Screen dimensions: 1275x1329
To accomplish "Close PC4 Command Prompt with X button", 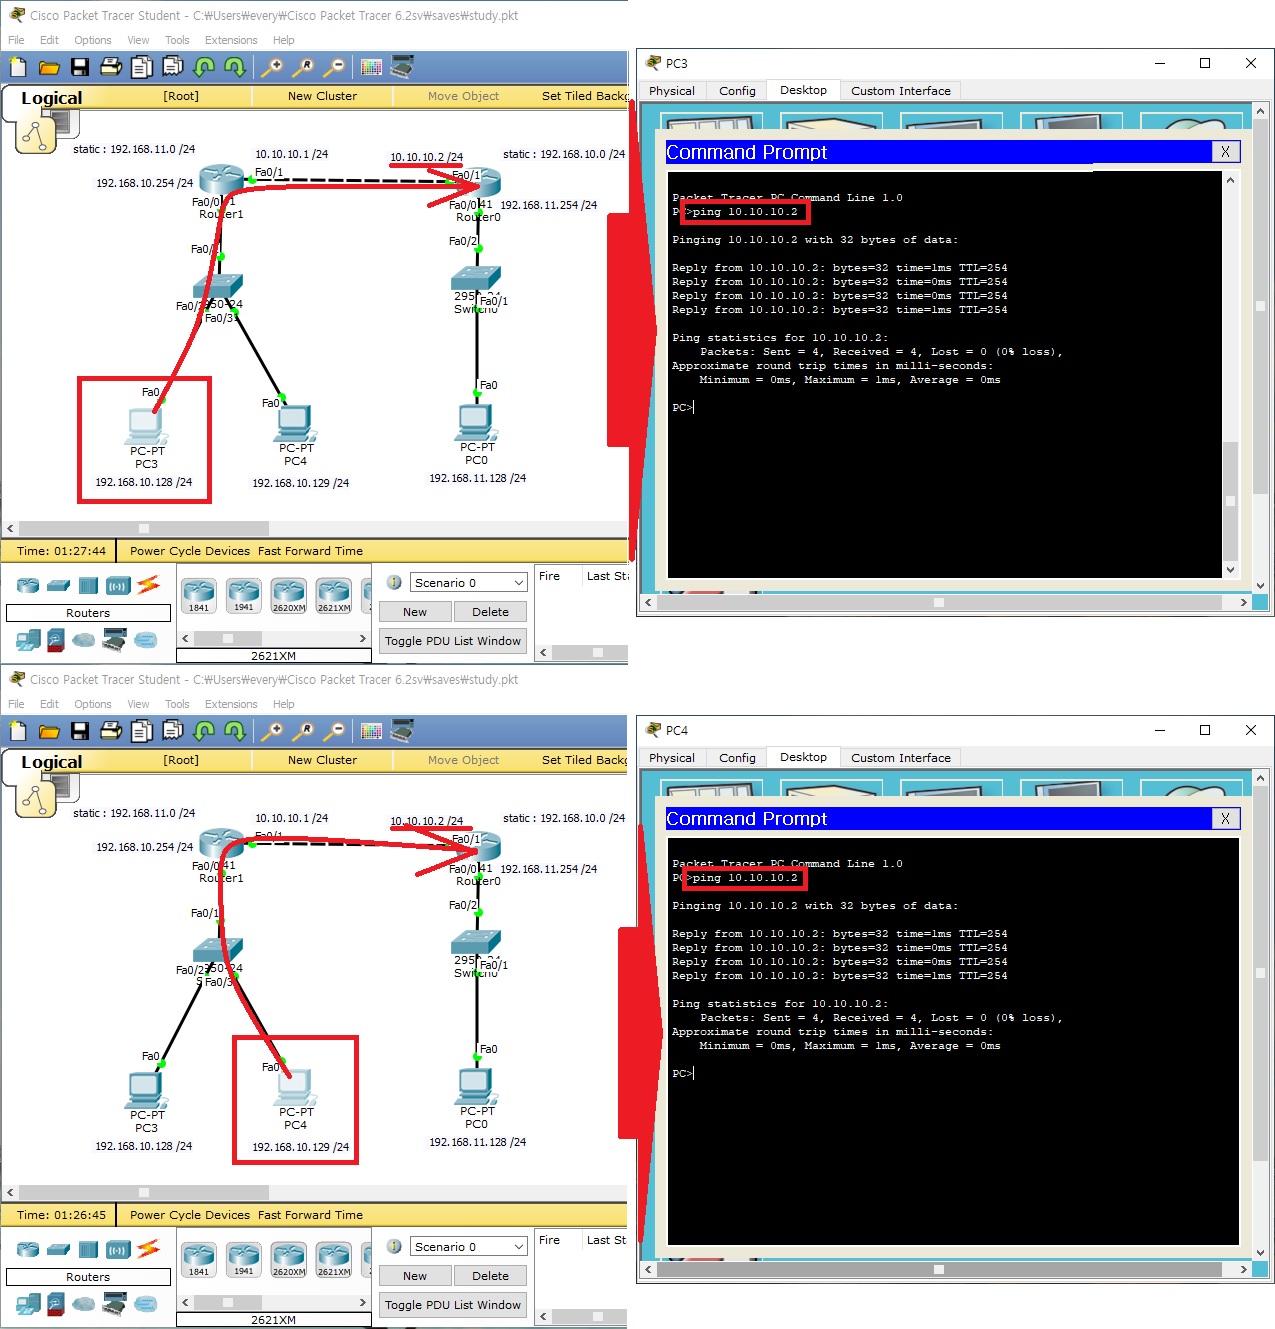I will [1225, 819].
